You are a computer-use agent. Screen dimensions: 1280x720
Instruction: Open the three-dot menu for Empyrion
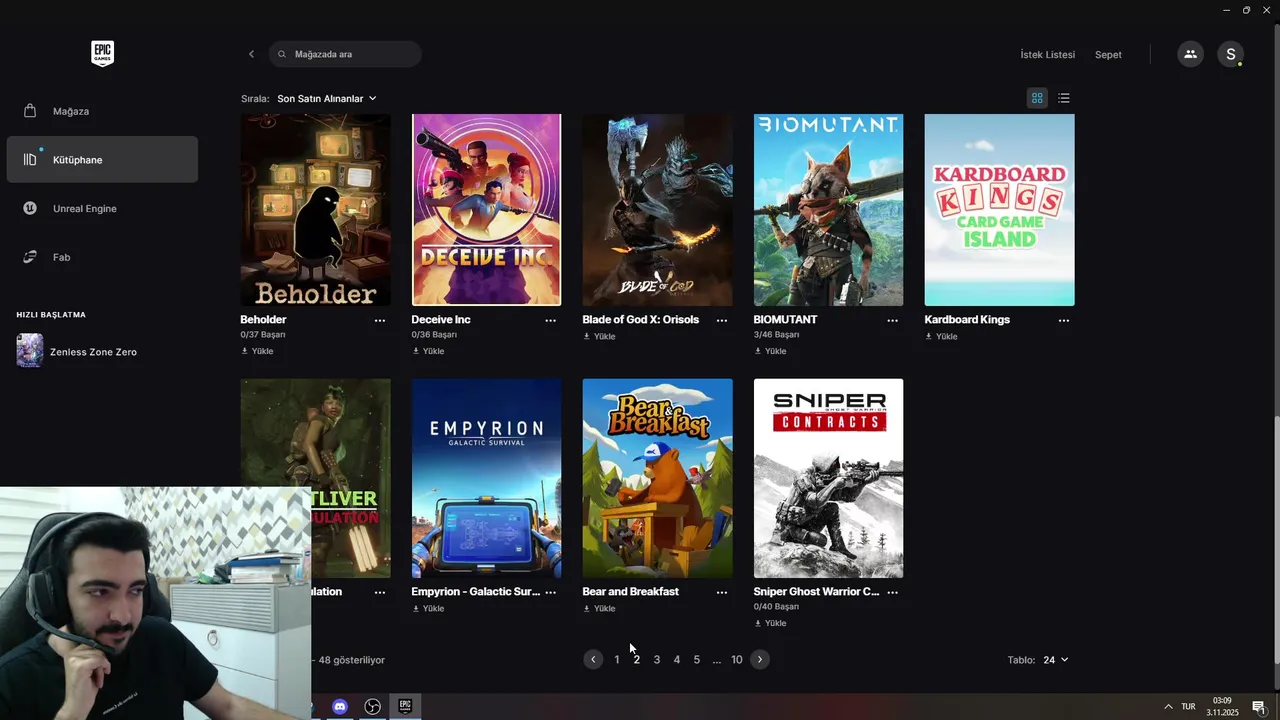(x=550, y=592)
